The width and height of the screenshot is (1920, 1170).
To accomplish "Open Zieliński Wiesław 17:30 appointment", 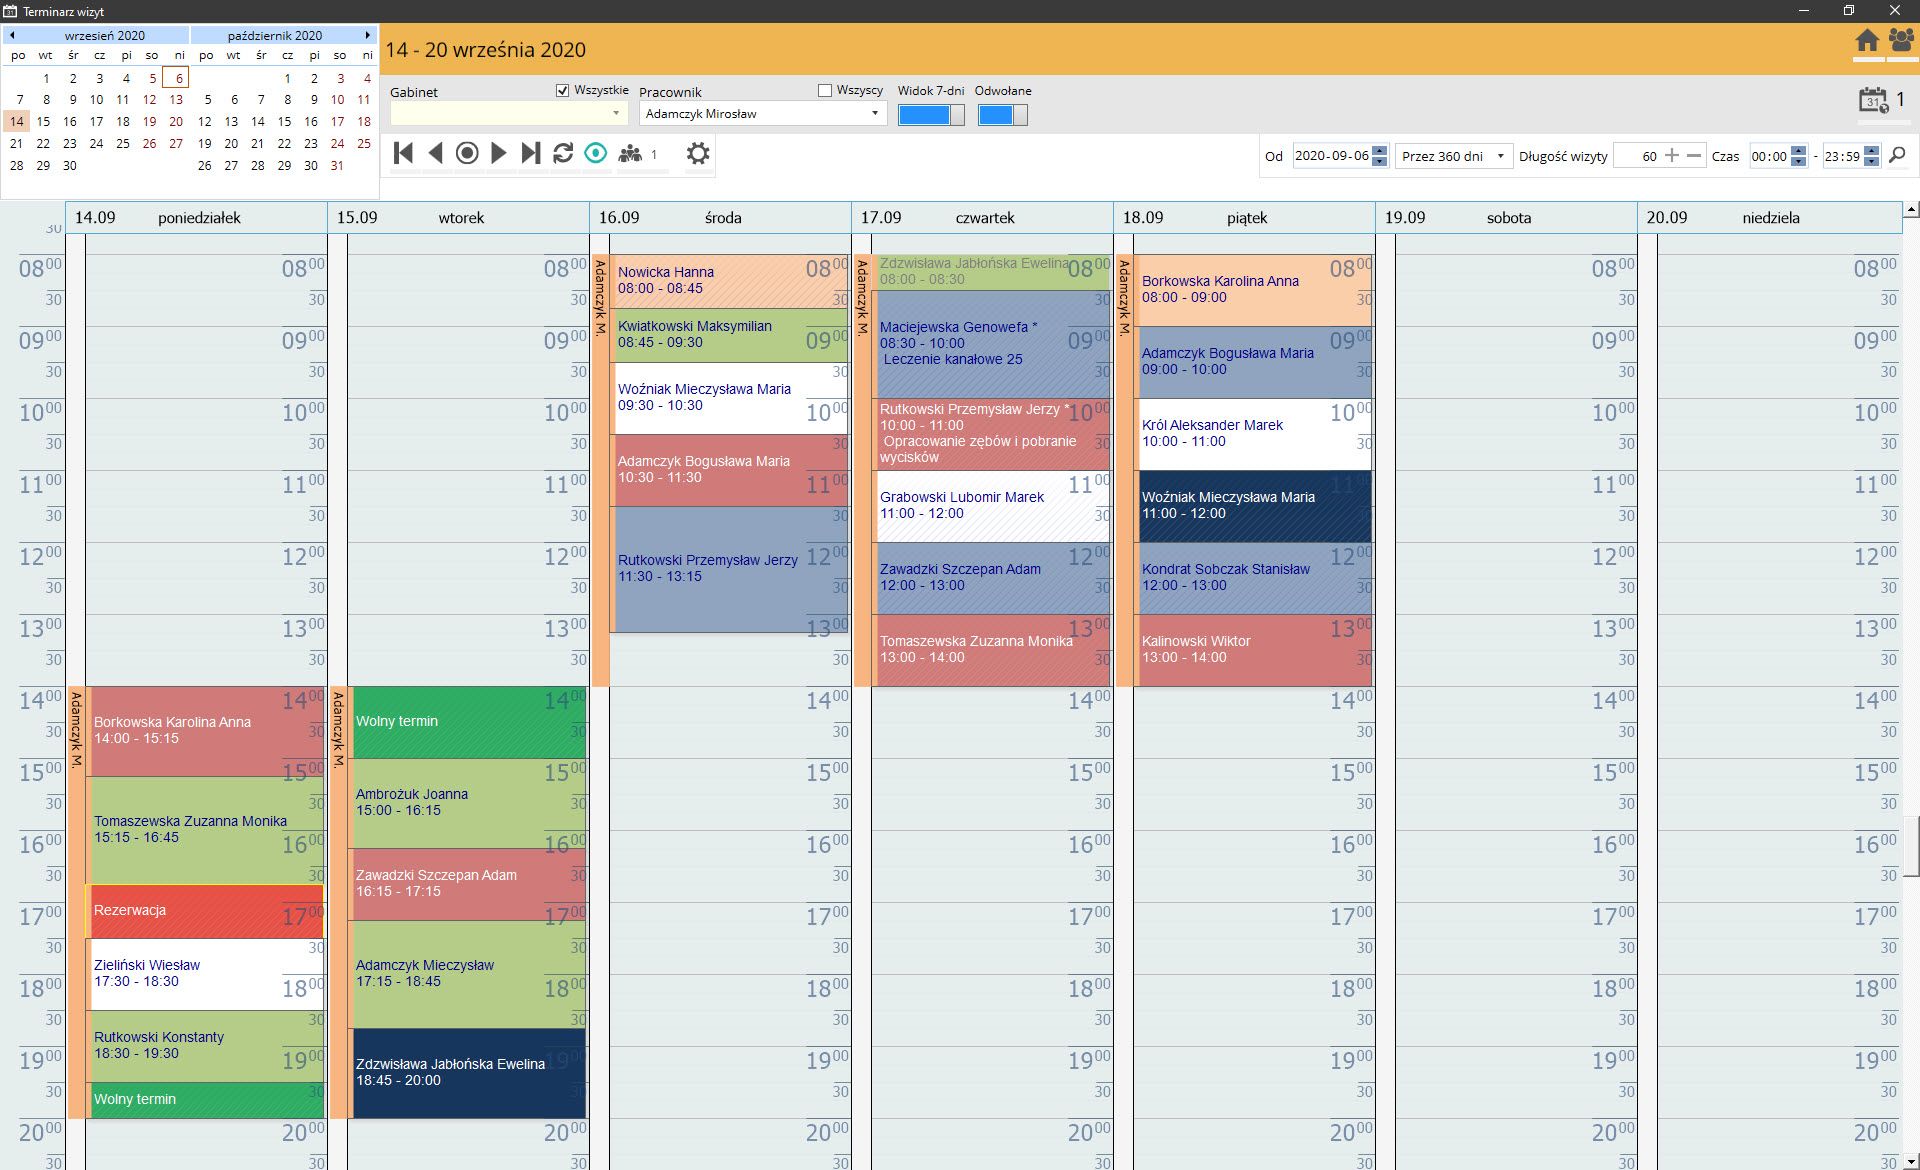I will point(206,974).
